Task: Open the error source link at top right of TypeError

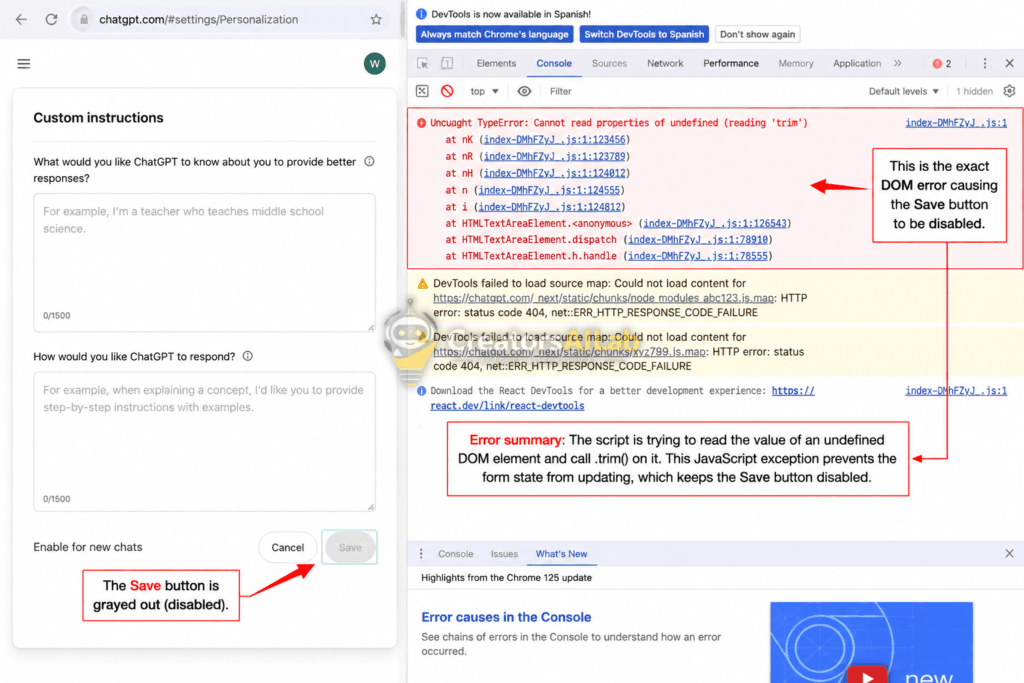Action: click(955, 123)
